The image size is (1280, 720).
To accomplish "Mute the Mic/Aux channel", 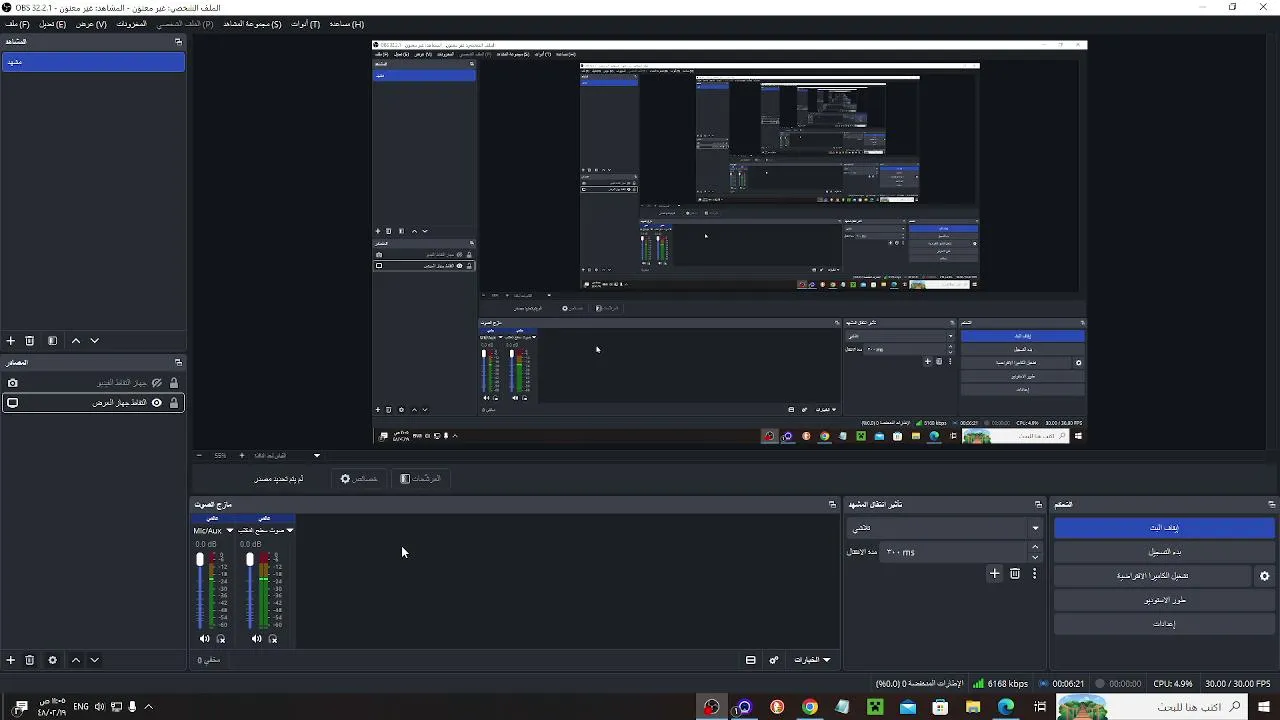I will click(x=205, y=639).
